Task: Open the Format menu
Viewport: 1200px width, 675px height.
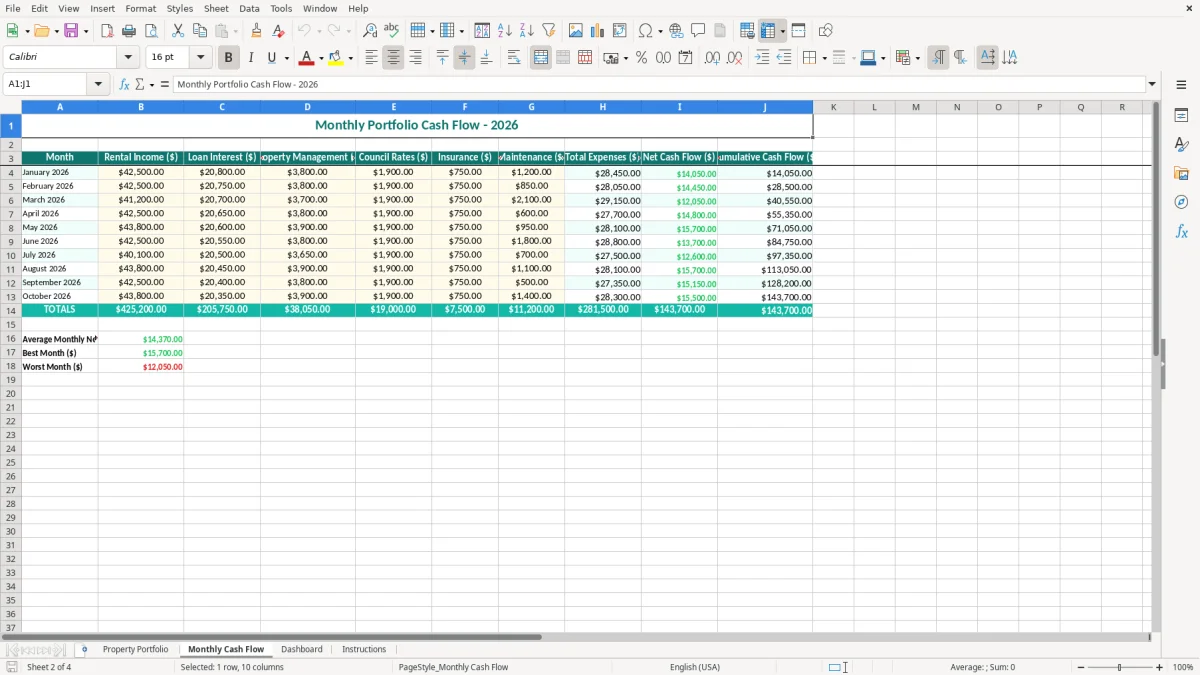Action: point(141,8)
